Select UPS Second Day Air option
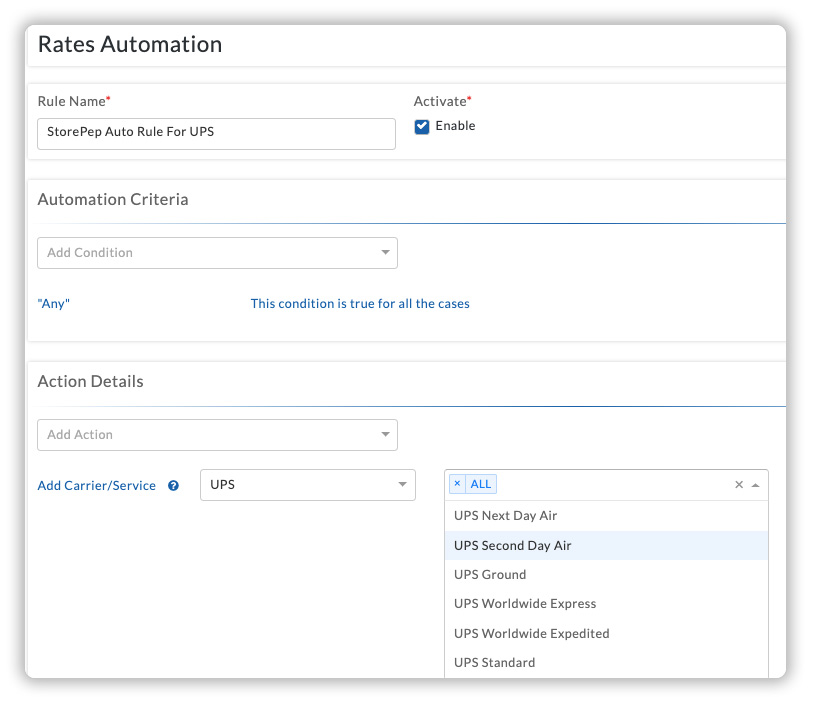 click(x=606, y=545)
